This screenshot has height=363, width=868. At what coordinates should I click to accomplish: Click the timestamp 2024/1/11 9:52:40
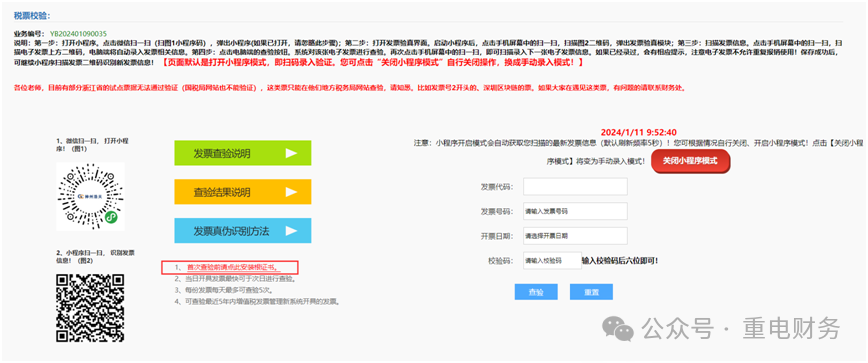(x=638, y=132)
